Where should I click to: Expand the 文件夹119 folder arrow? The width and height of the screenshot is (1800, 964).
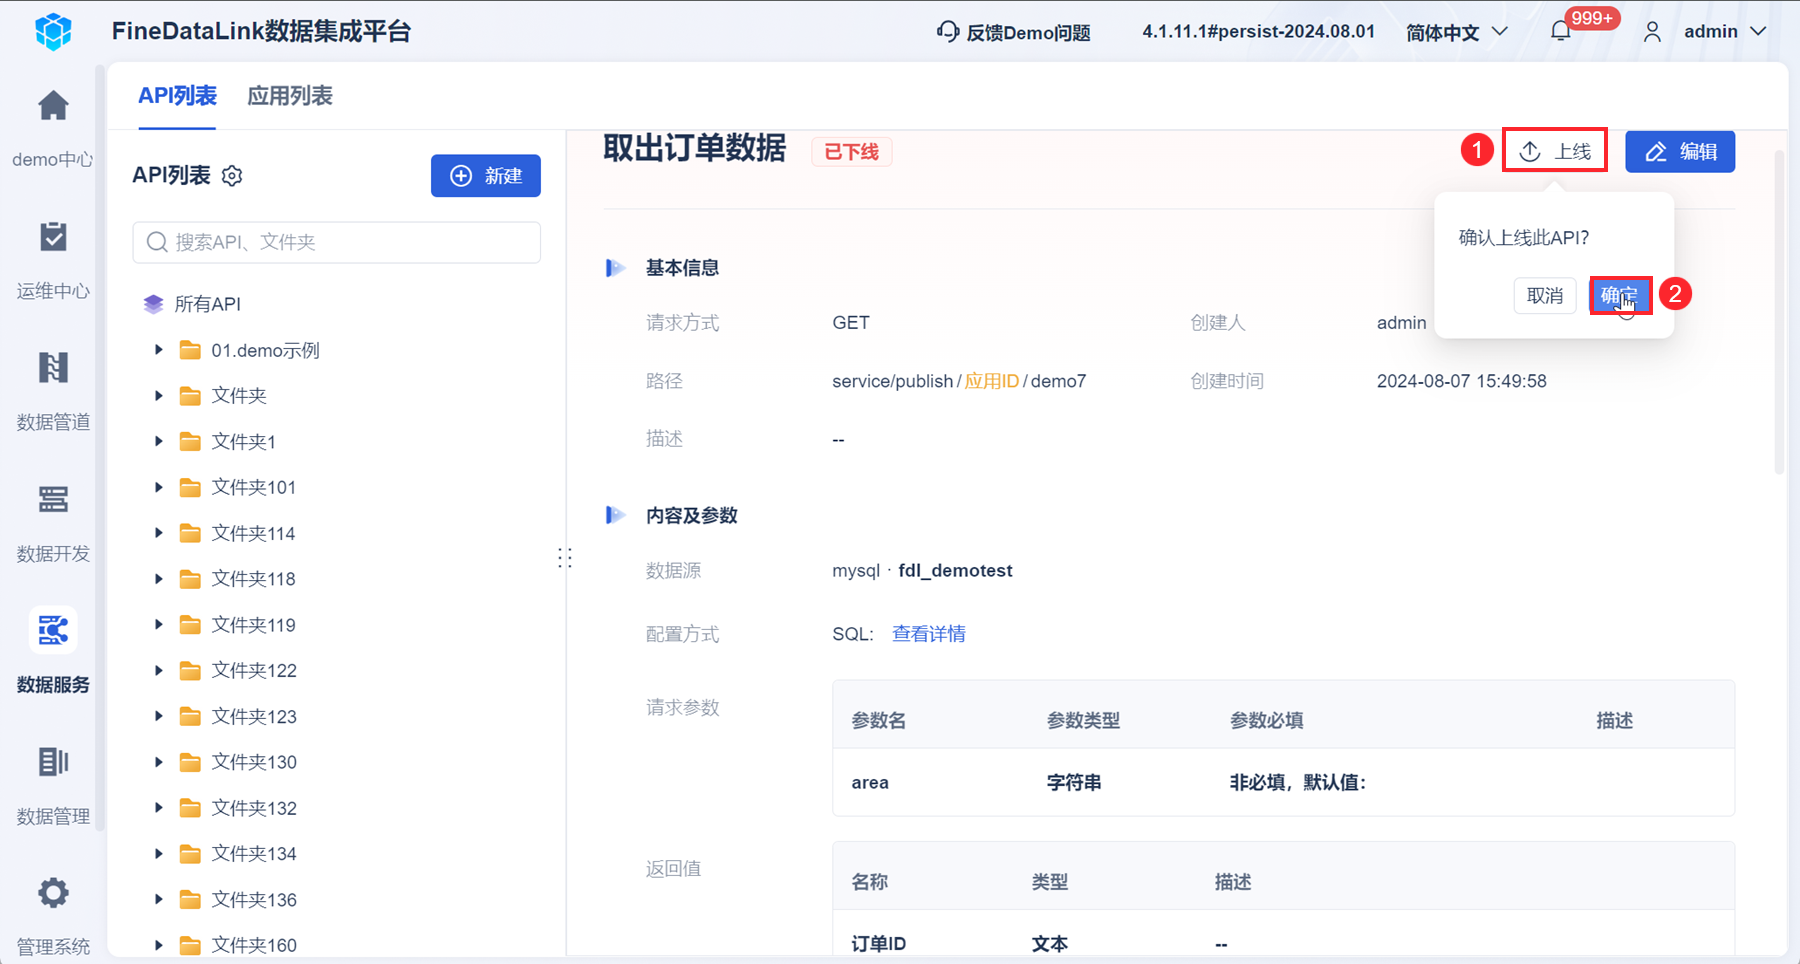(x=158, y=624)
